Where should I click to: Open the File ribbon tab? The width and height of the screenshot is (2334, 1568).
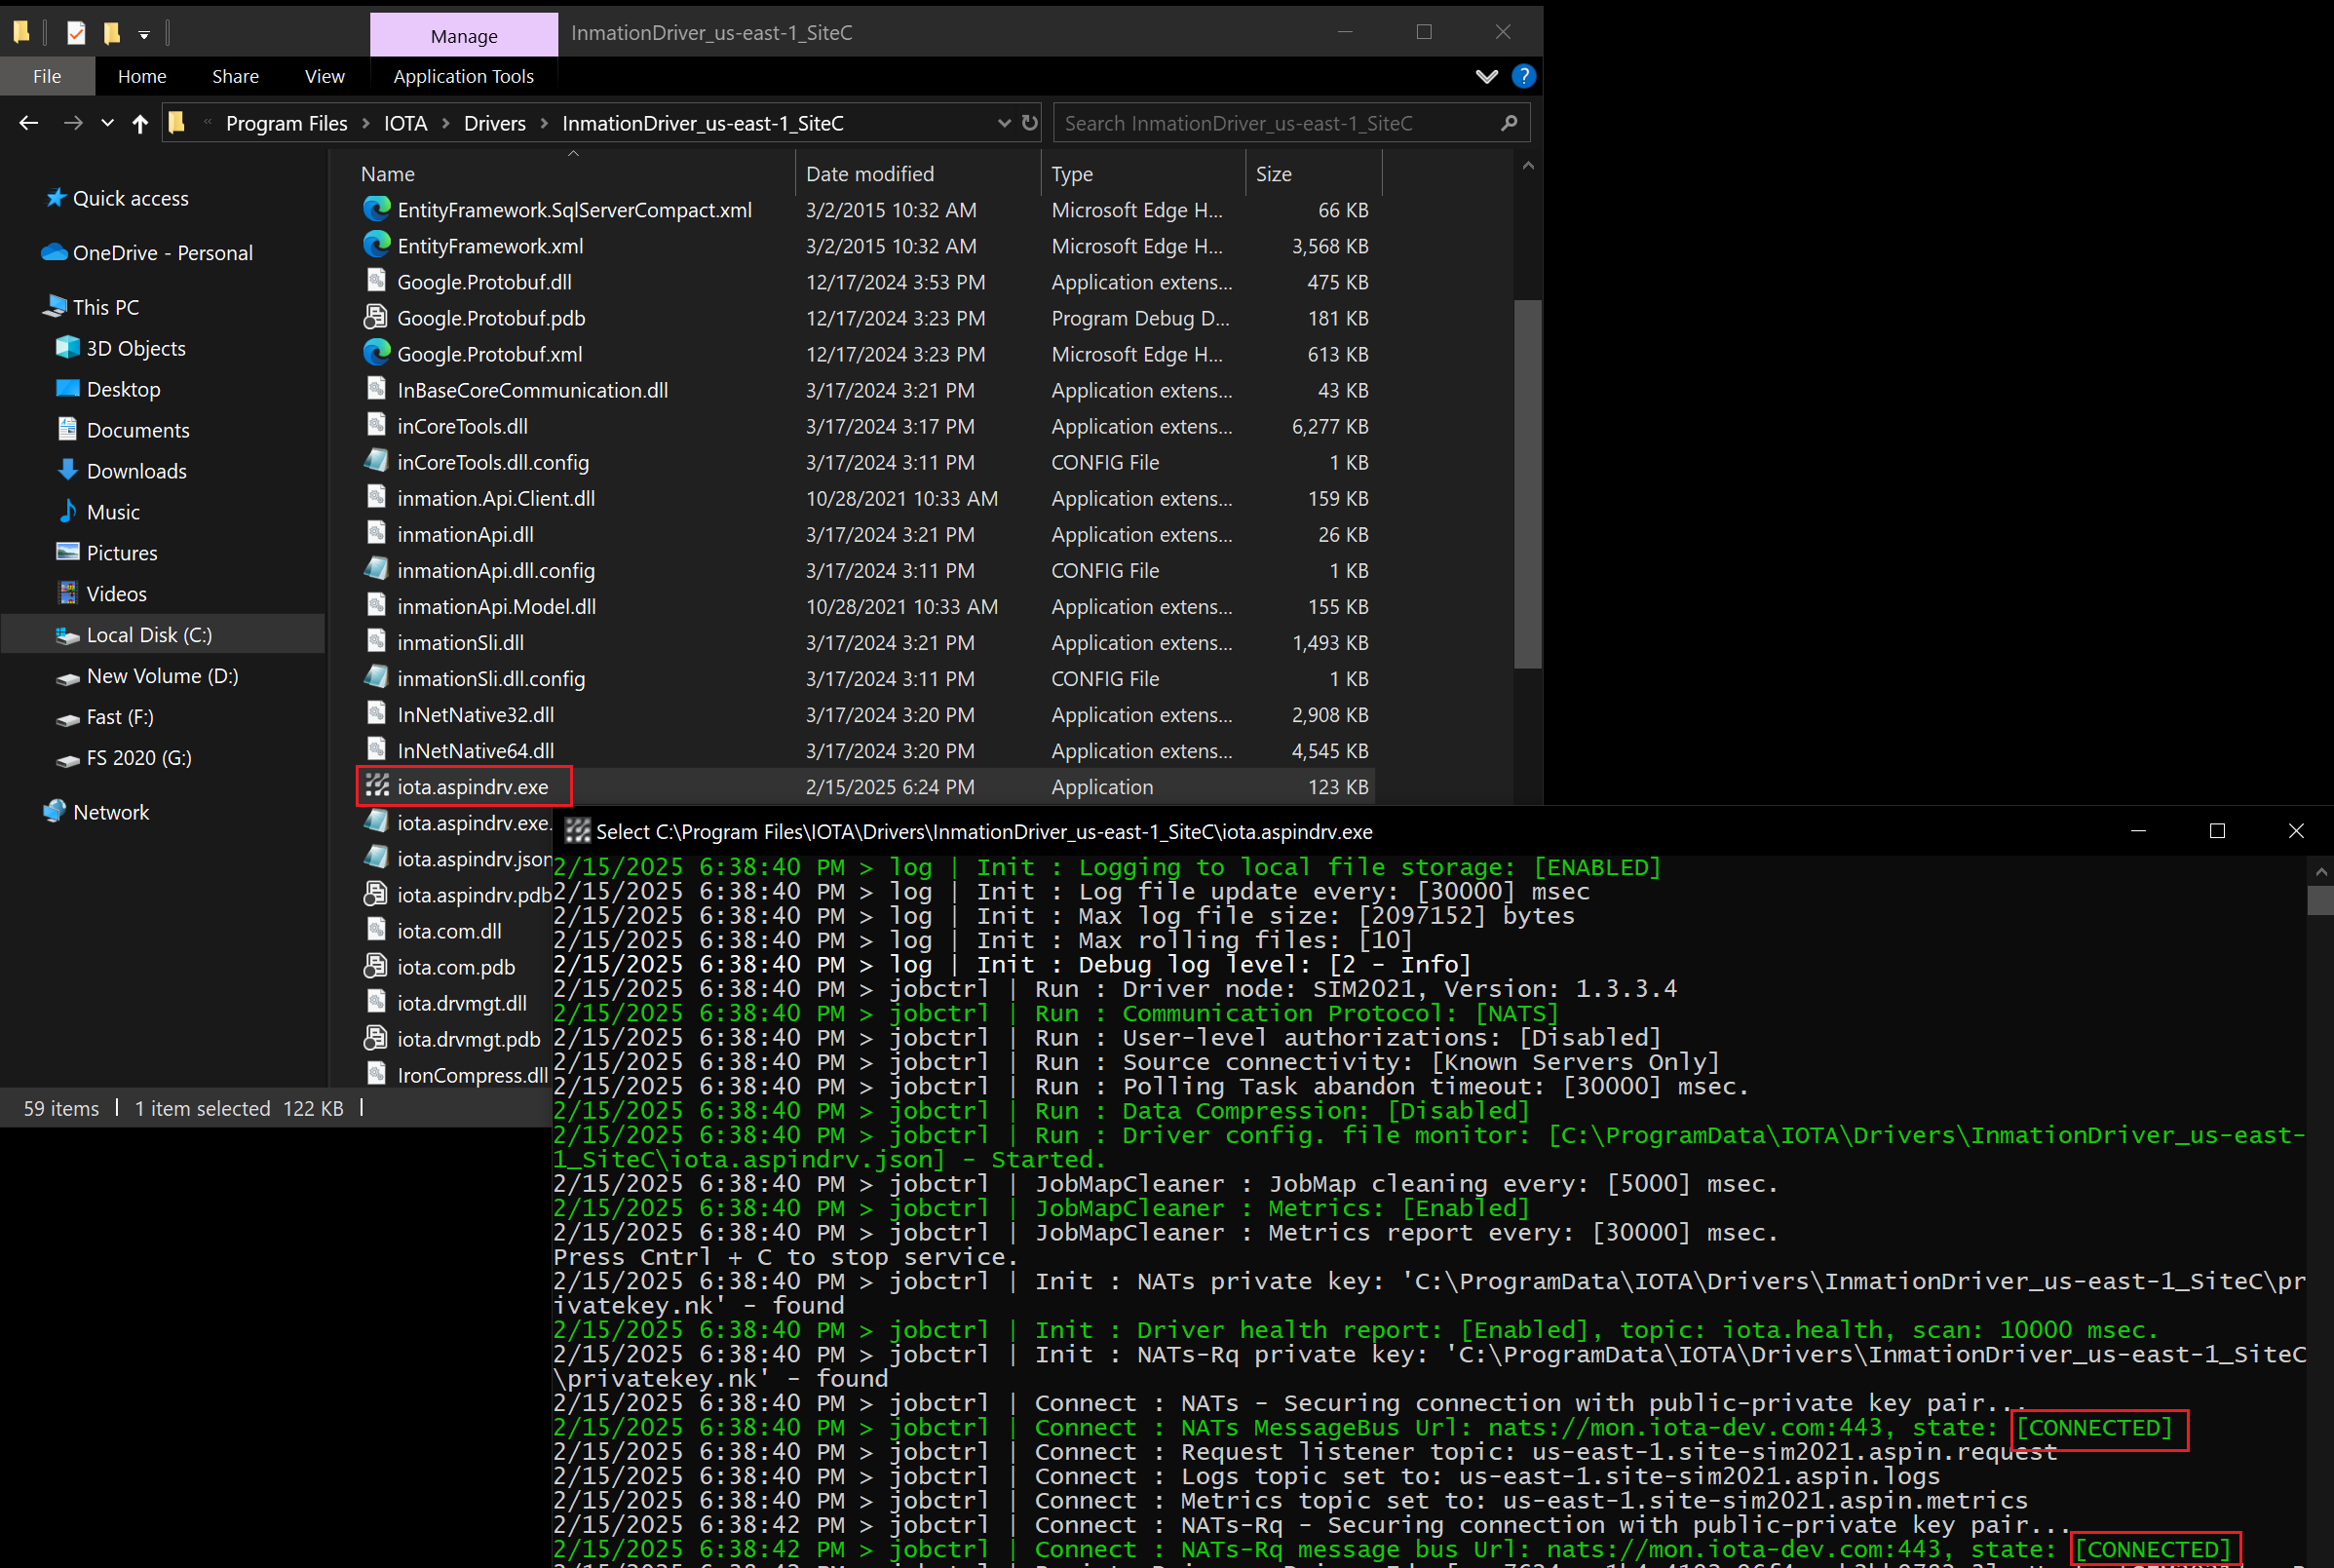tap(47, 76)
